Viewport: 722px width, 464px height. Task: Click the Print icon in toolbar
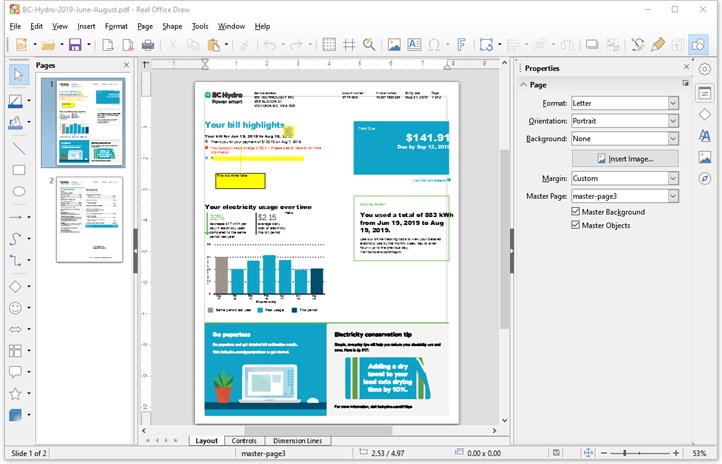tap(148, 45)
